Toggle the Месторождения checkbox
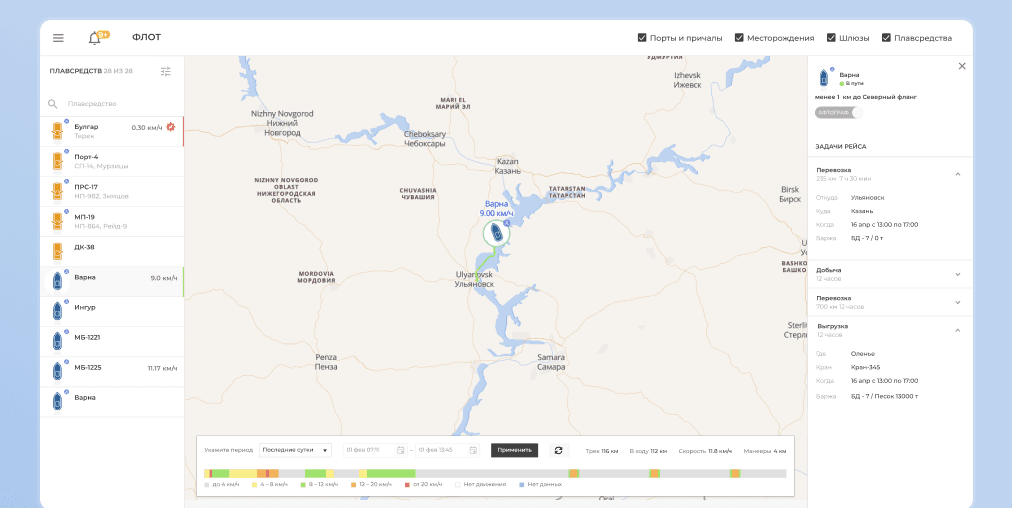Viewport: 1012px width, 508px height. 739,38
